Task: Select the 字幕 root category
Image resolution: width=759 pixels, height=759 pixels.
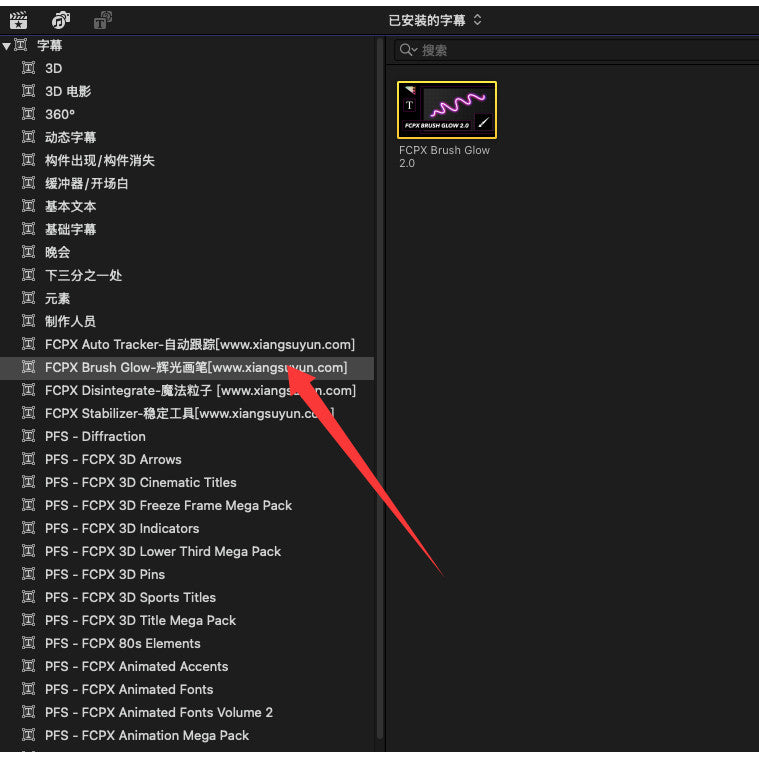Action: 187,46
